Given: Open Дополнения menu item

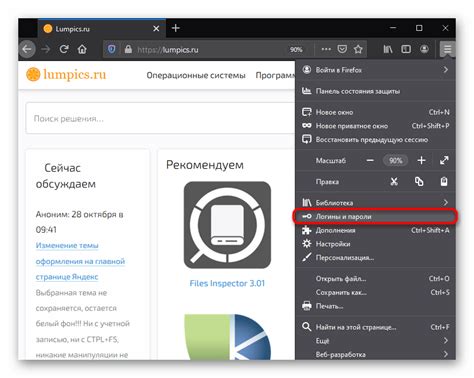Looking at the screenshot, I should [x=375, y=230].
